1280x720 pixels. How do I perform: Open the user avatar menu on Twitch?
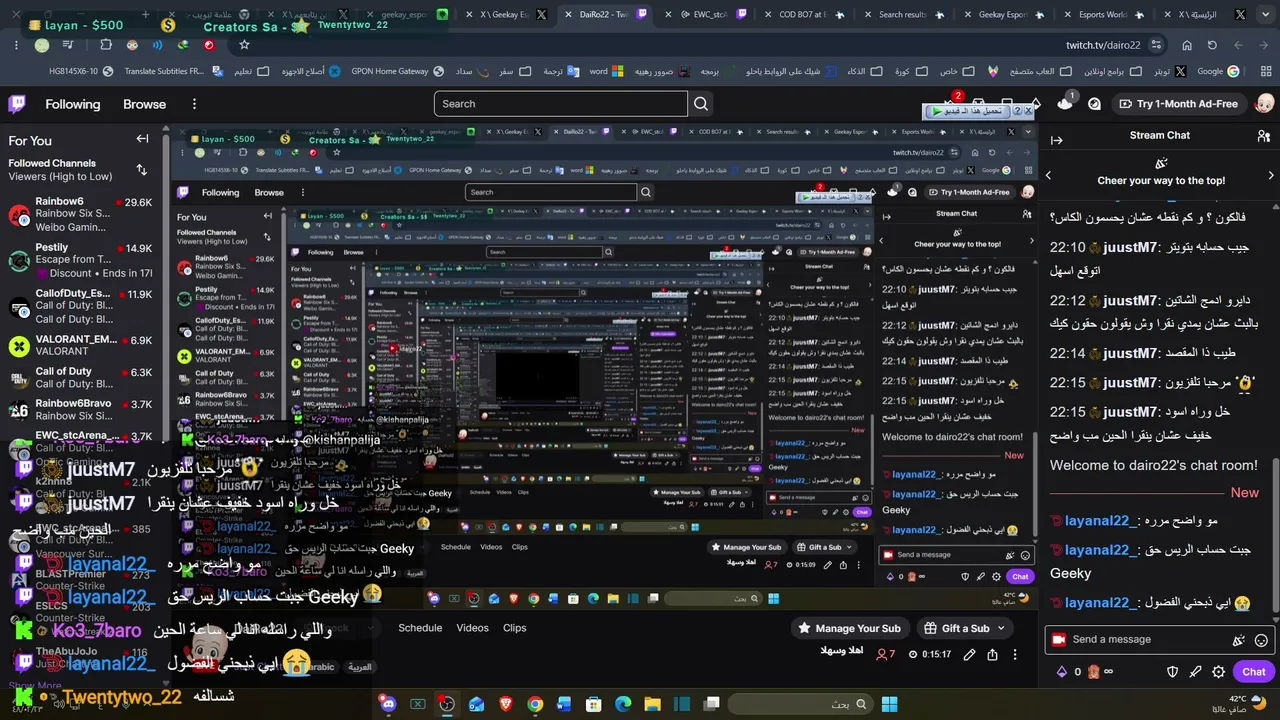click(x=1264, y=104)
